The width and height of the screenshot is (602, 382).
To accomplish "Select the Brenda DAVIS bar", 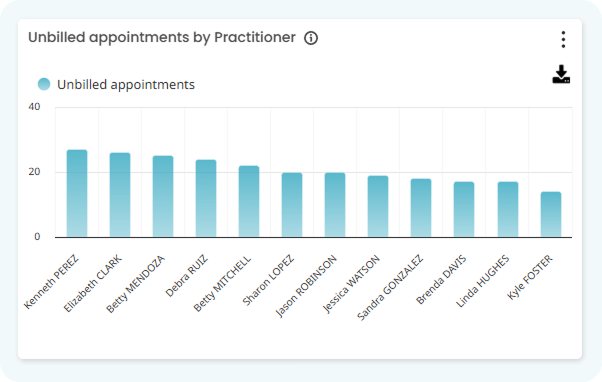I will (x=464, y=209).
